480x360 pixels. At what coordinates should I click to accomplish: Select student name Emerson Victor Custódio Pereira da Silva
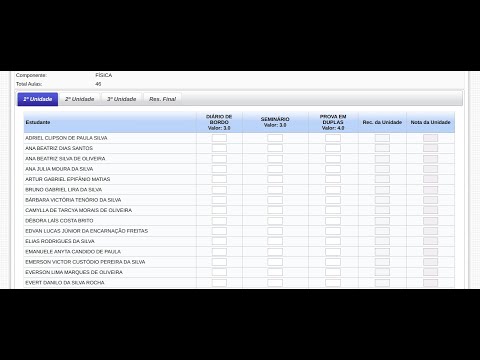pos(85,262)
